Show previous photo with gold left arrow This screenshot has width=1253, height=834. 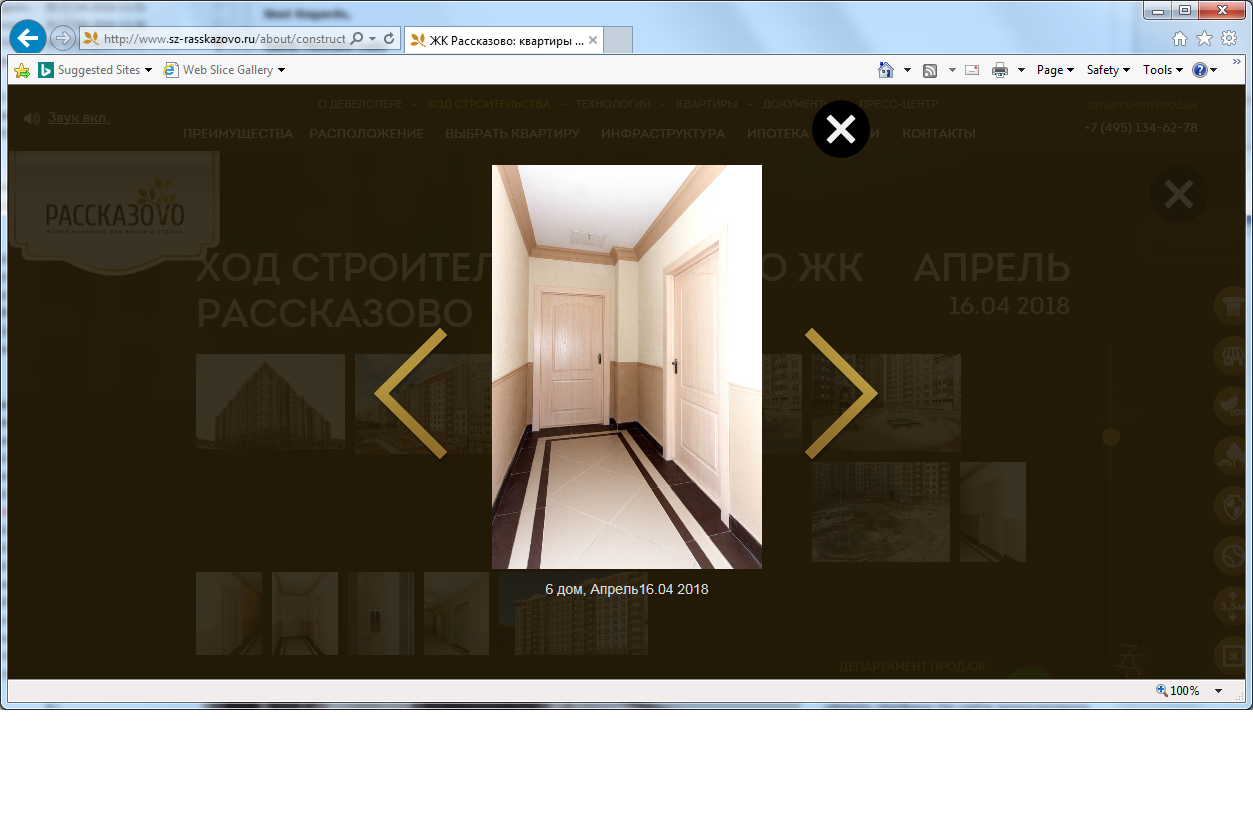pos(410,393)
